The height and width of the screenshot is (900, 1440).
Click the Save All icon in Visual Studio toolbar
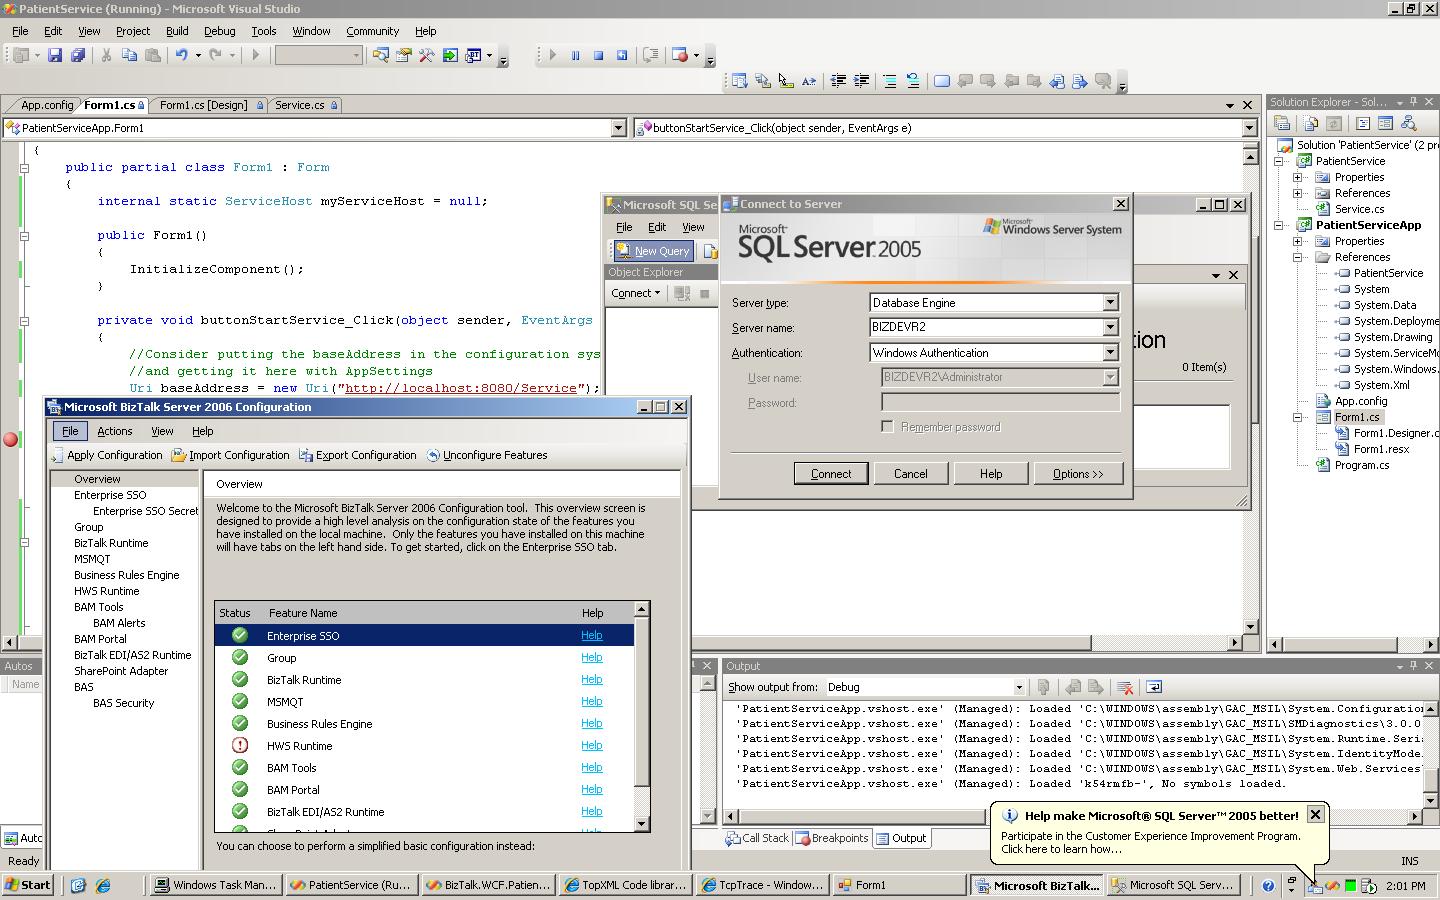(x=78, y=56)
